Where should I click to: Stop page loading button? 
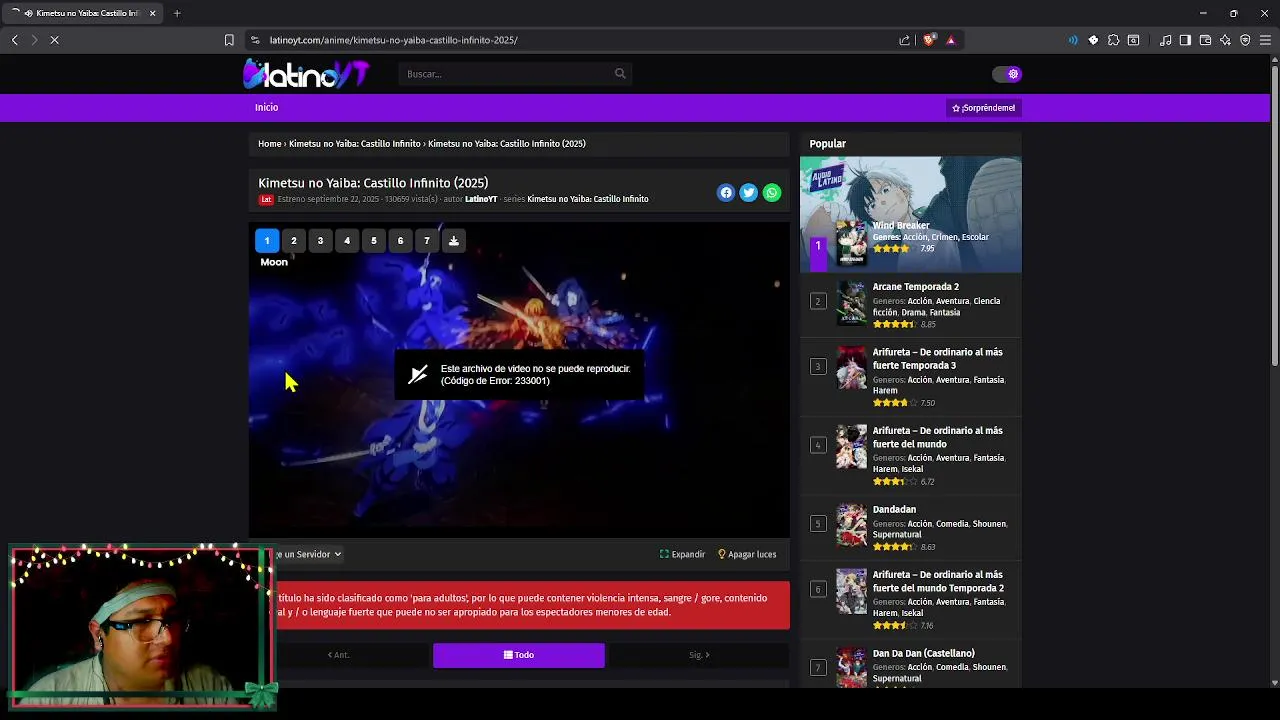click(54, 40)
